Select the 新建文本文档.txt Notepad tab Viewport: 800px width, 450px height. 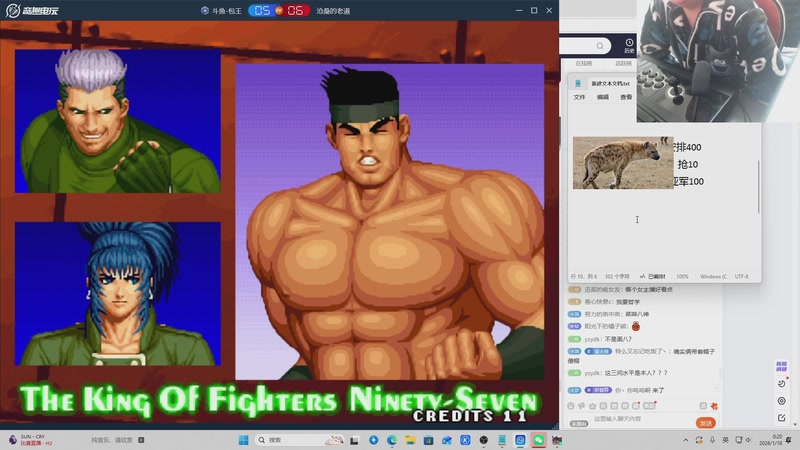tap(610, 83)
